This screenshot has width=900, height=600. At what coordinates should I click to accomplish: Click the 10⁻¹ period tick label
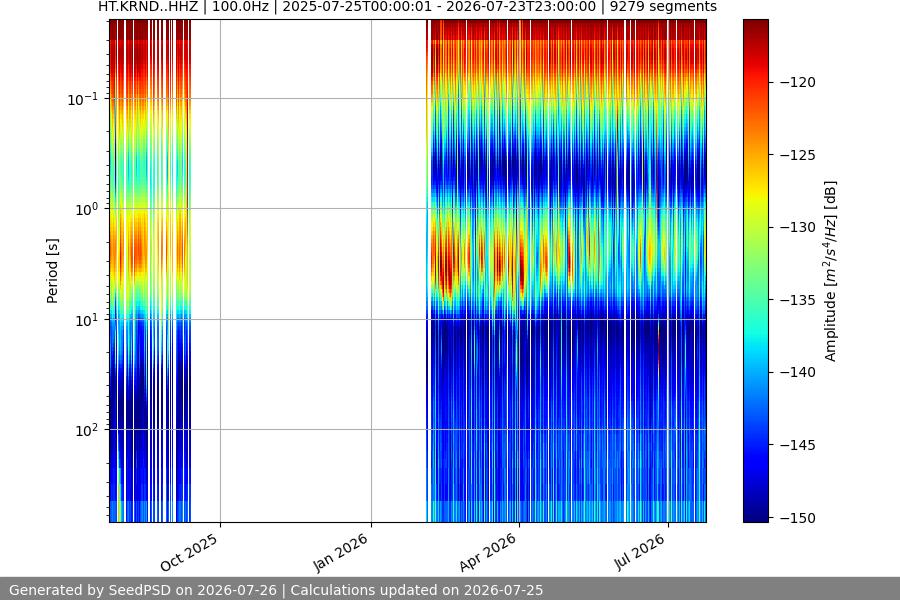[82, 99]
